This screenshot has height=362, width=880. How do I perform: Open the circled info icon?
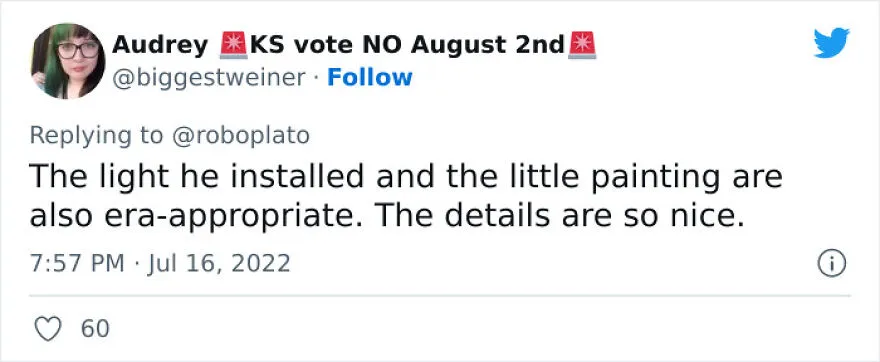click(x=832, y=263)
